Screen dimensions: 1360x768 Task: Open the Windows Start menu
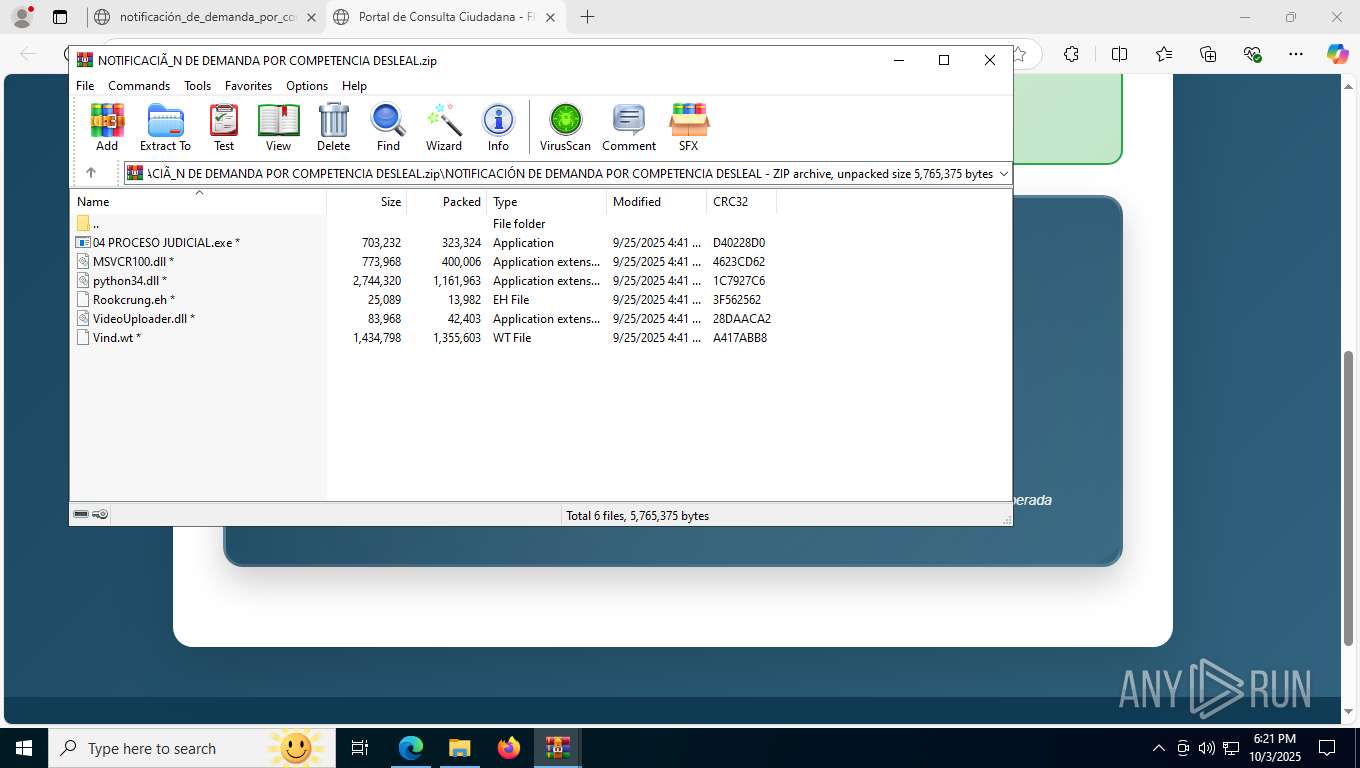24,748
